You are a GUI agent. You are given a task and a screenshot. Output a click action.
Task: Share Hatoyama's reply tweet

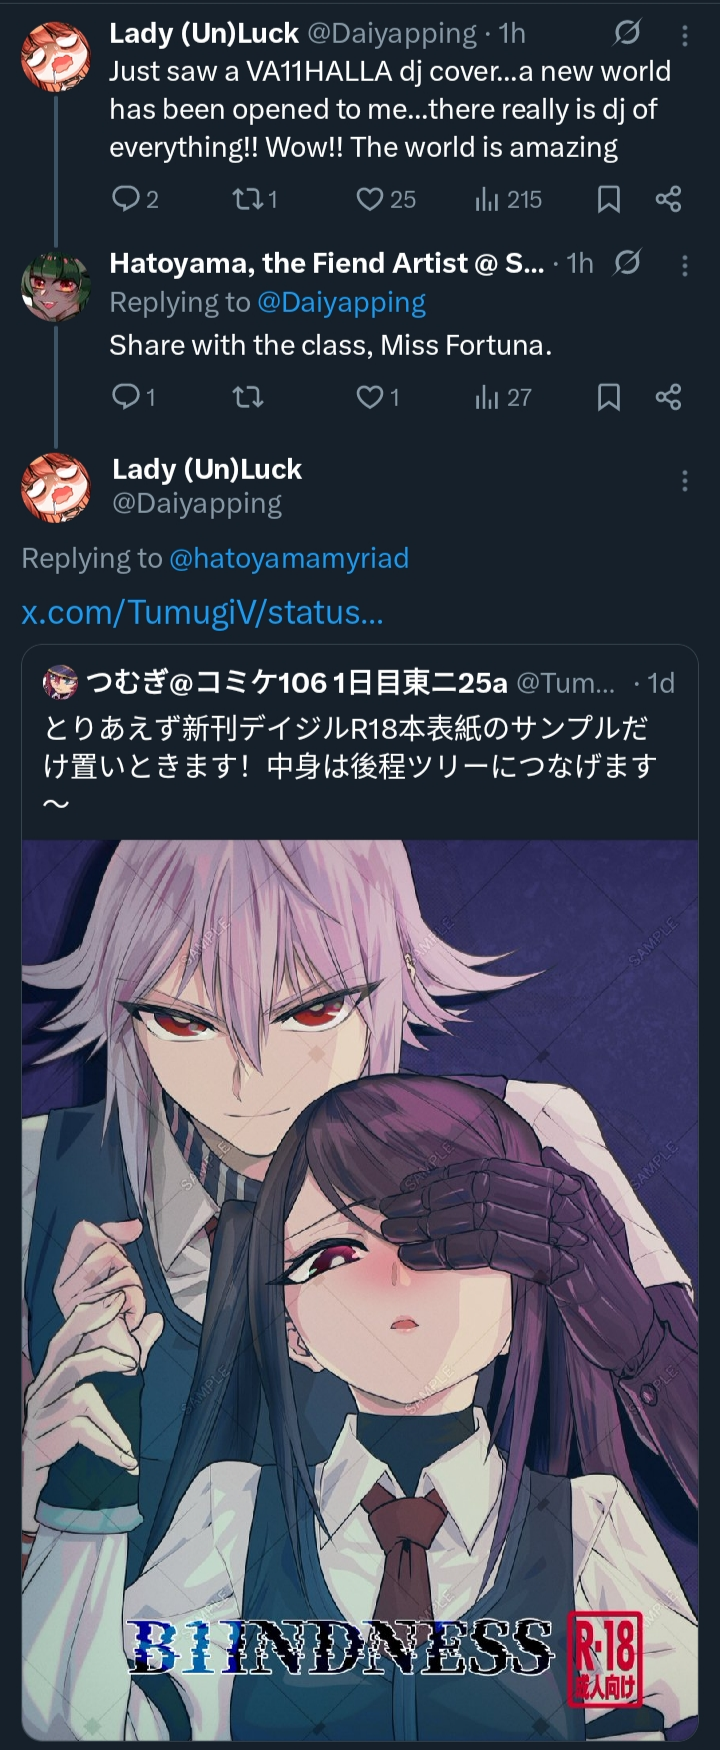pos(668,397)
